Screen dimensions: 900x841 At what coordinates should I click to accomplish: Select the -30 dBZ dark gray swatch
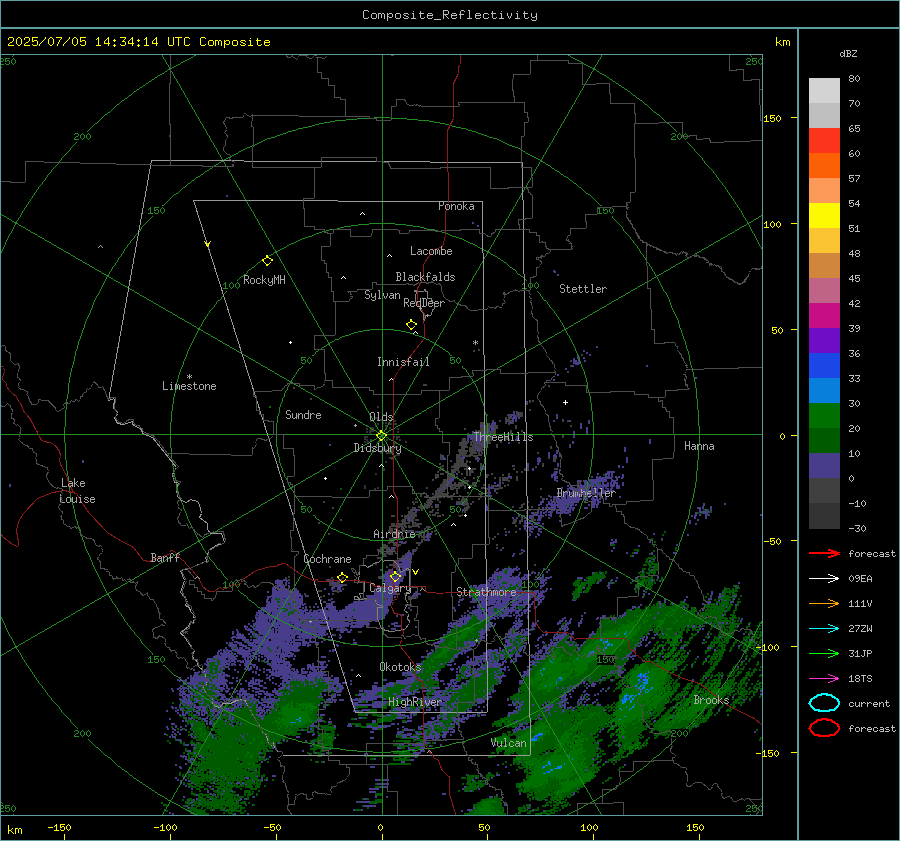pyautogui.click(x=824, y=516)
